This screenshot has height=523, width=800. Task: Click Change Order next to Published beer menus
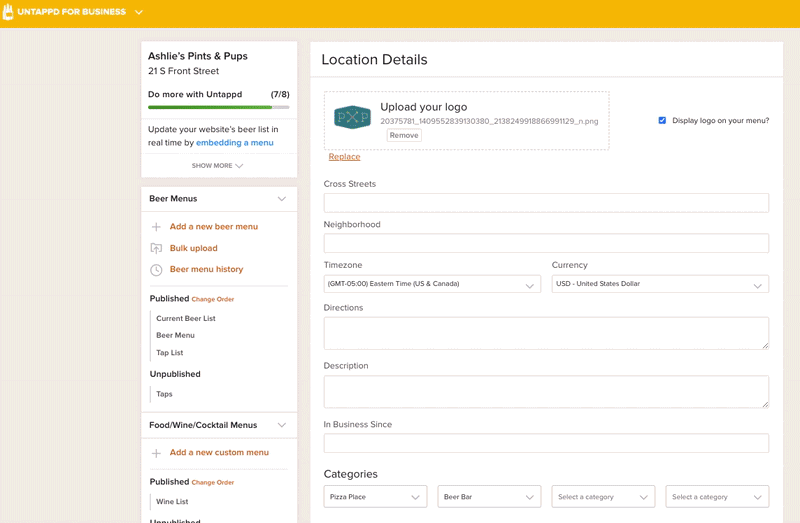pos(213,299)
